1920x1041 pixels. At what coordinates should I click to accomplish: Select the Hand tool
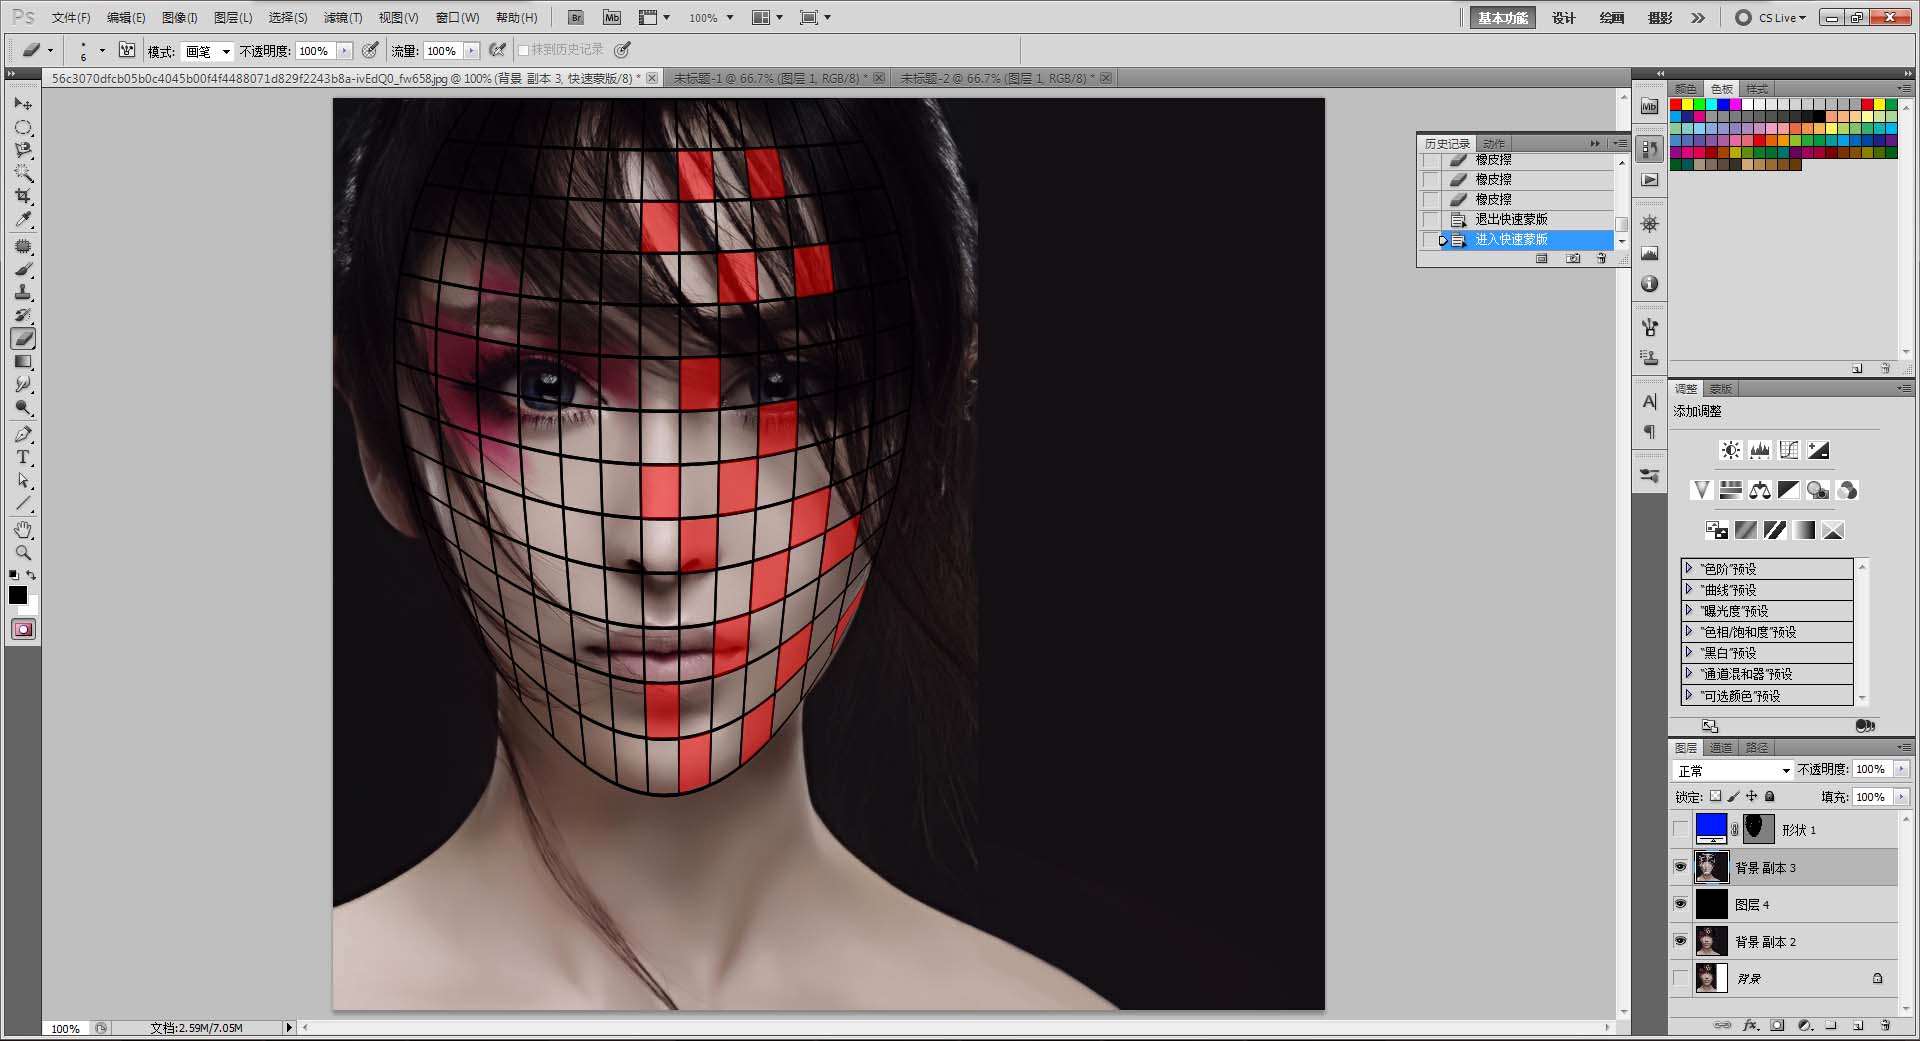(23, 529)
